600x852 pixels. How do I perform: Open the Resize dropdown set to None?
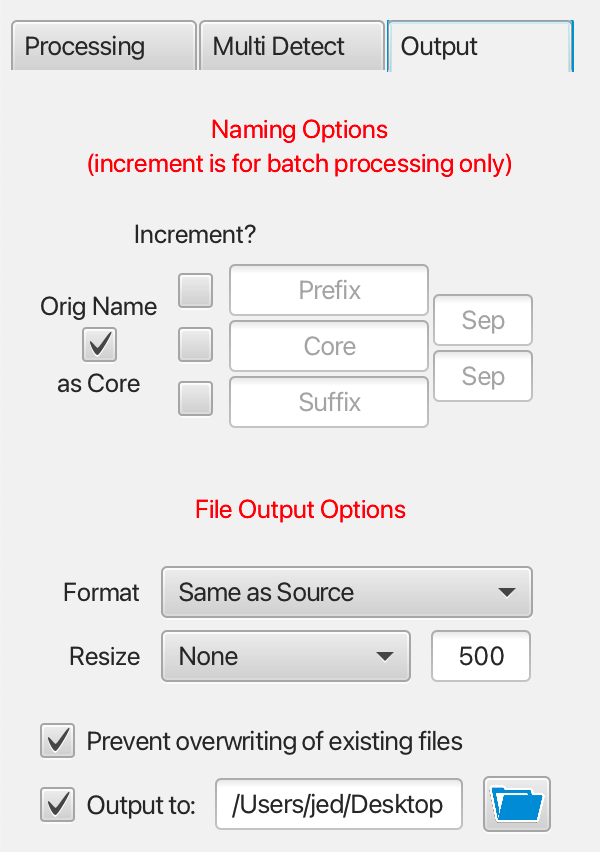click(286, 656)
